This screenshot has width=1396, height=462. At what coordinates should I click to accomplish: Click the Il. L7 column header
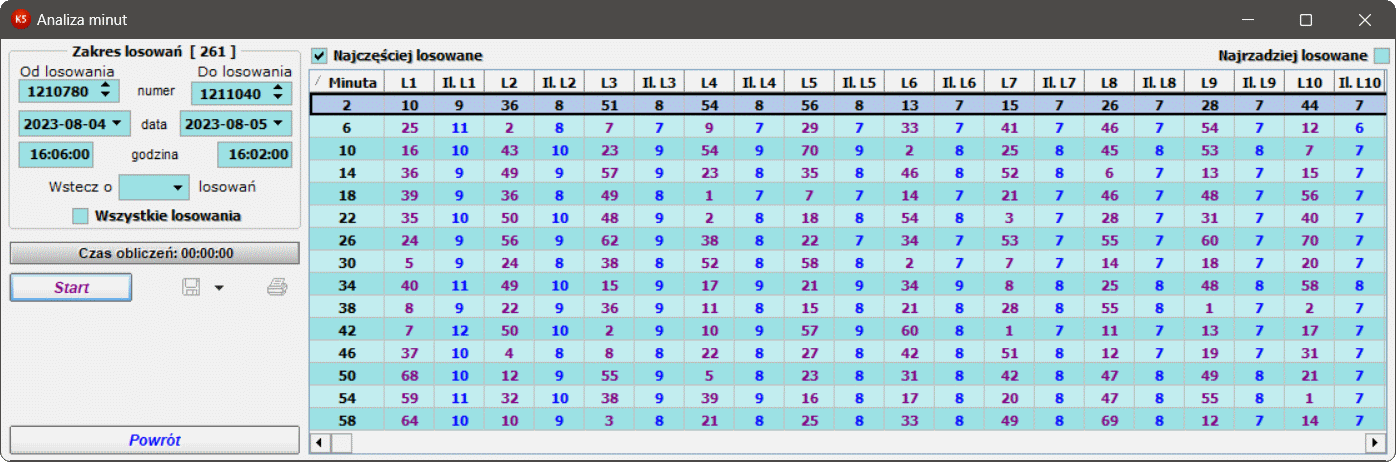(x=1059, y=82)
